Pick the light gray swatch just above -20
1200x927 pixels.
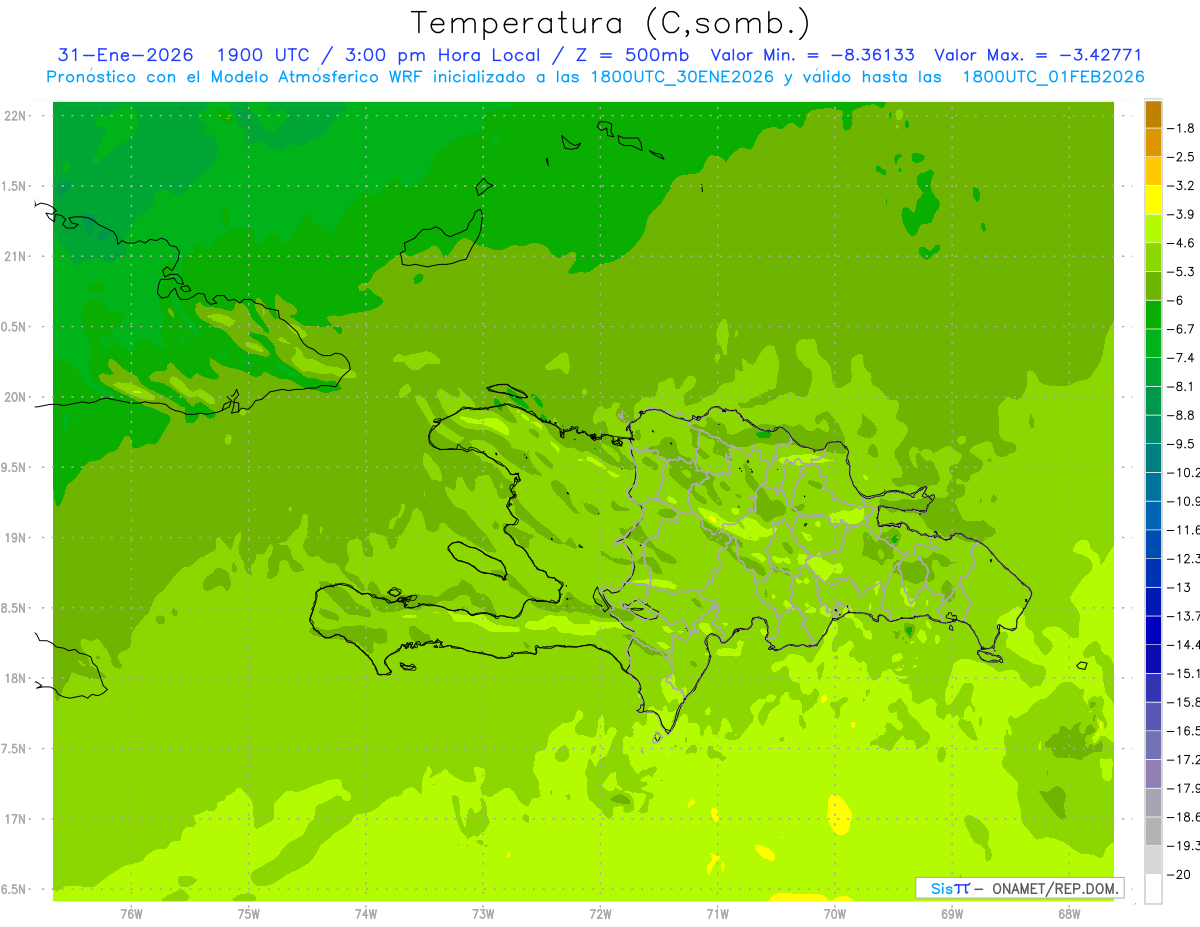click(1153, 860)
